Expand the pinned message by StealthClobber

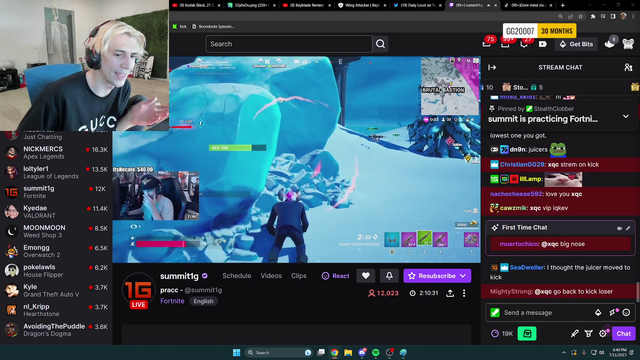626,116
